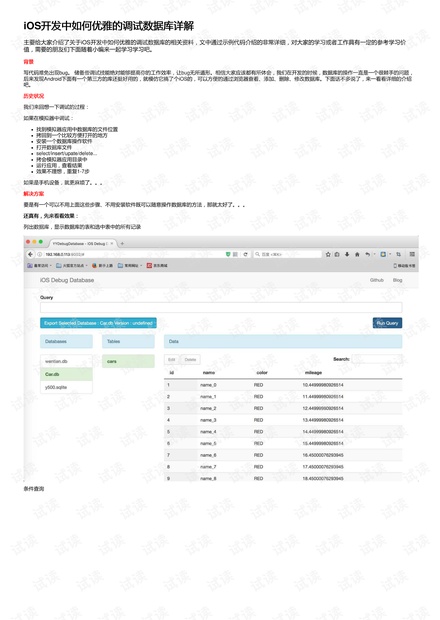Click the Edit button above the table

[x=172, y=359]
